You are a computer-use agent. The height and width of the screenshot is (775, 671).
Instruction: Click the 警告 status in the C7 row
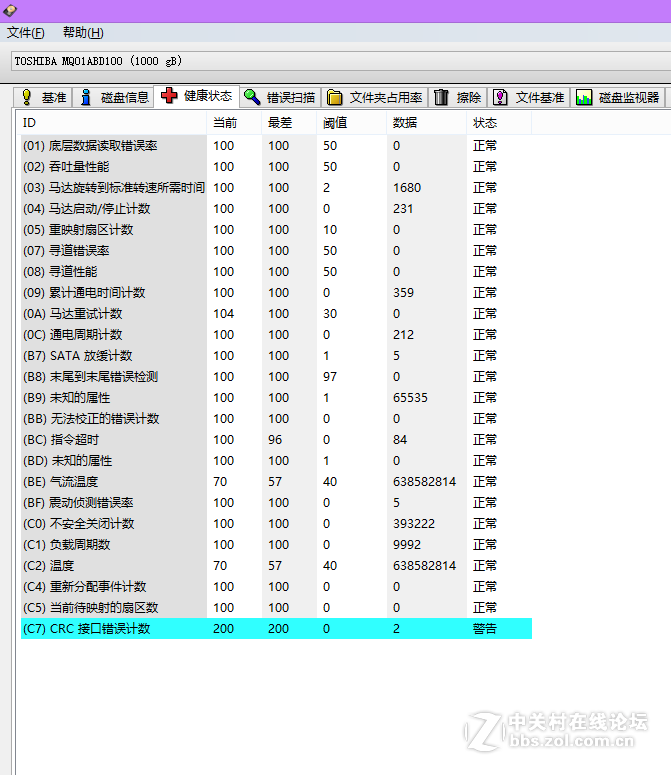click(x=485, y=629)
